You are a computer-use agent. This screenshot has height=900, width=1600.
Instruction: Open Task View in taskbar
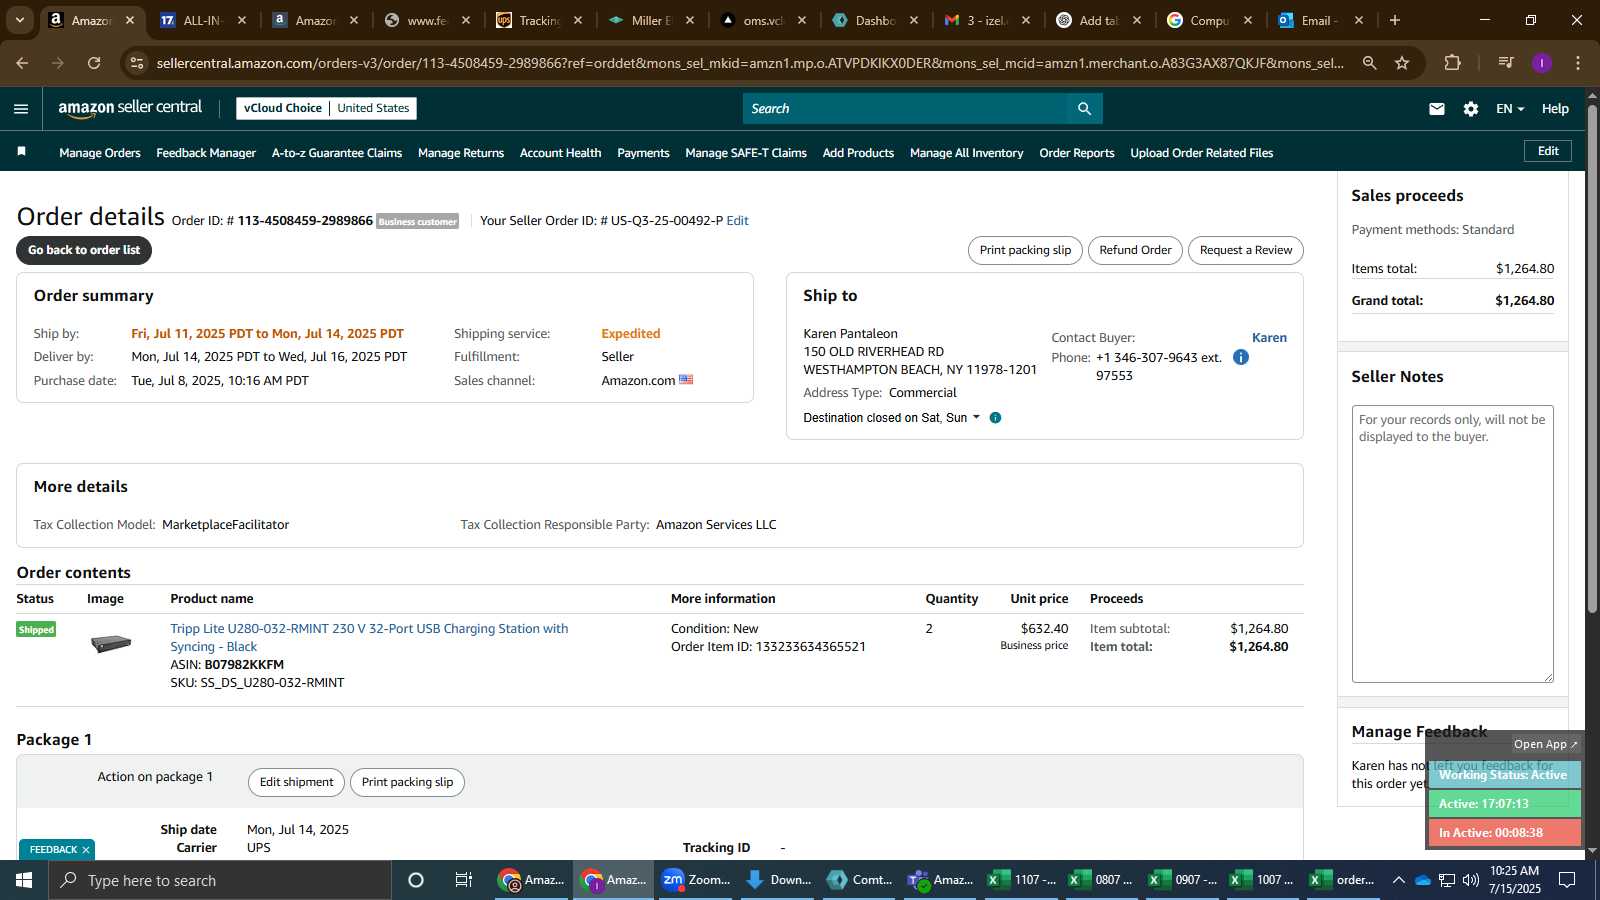click(463, 880)
